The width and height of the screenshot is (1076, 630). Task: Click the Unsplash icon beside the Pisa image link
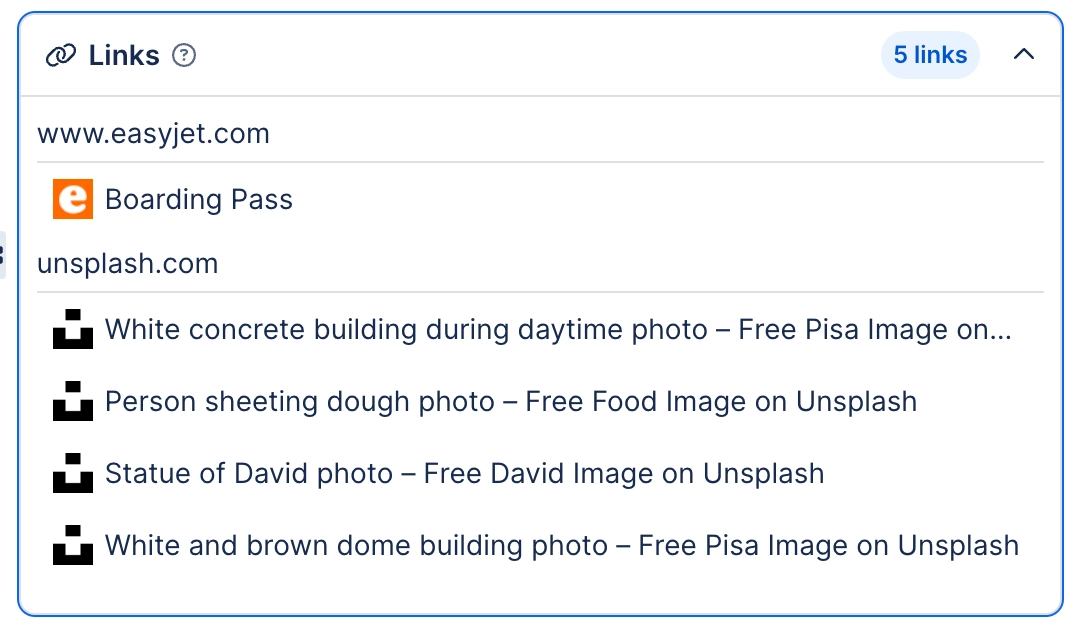coord(72,329)
